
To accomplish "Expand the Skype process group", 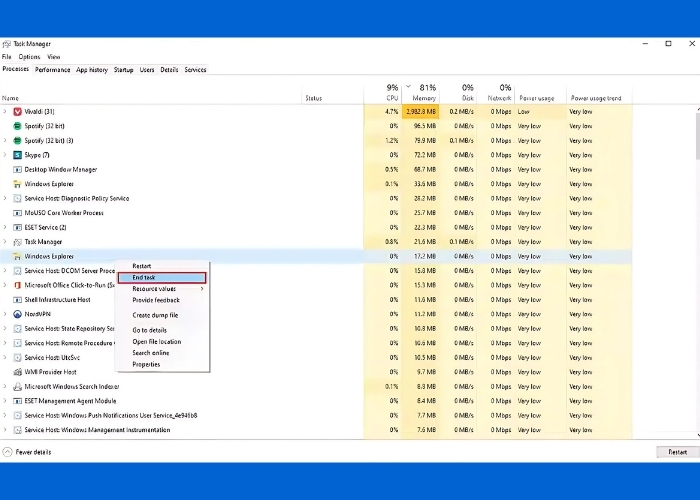I will [x=5, y=155].
